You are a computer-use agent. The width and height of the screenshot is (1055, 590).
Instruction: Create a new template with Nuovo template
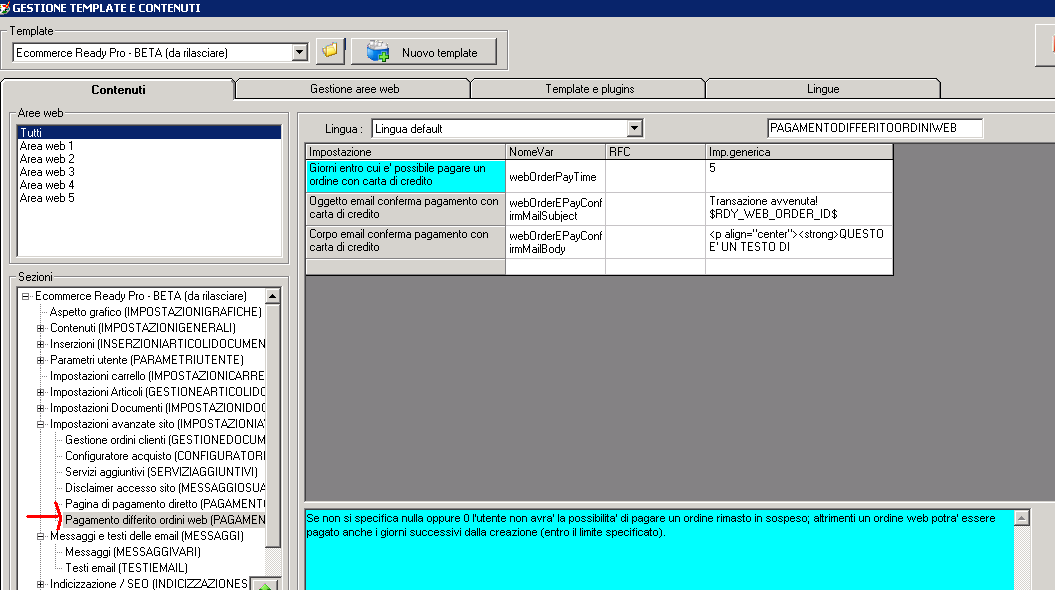pos(424,52)
